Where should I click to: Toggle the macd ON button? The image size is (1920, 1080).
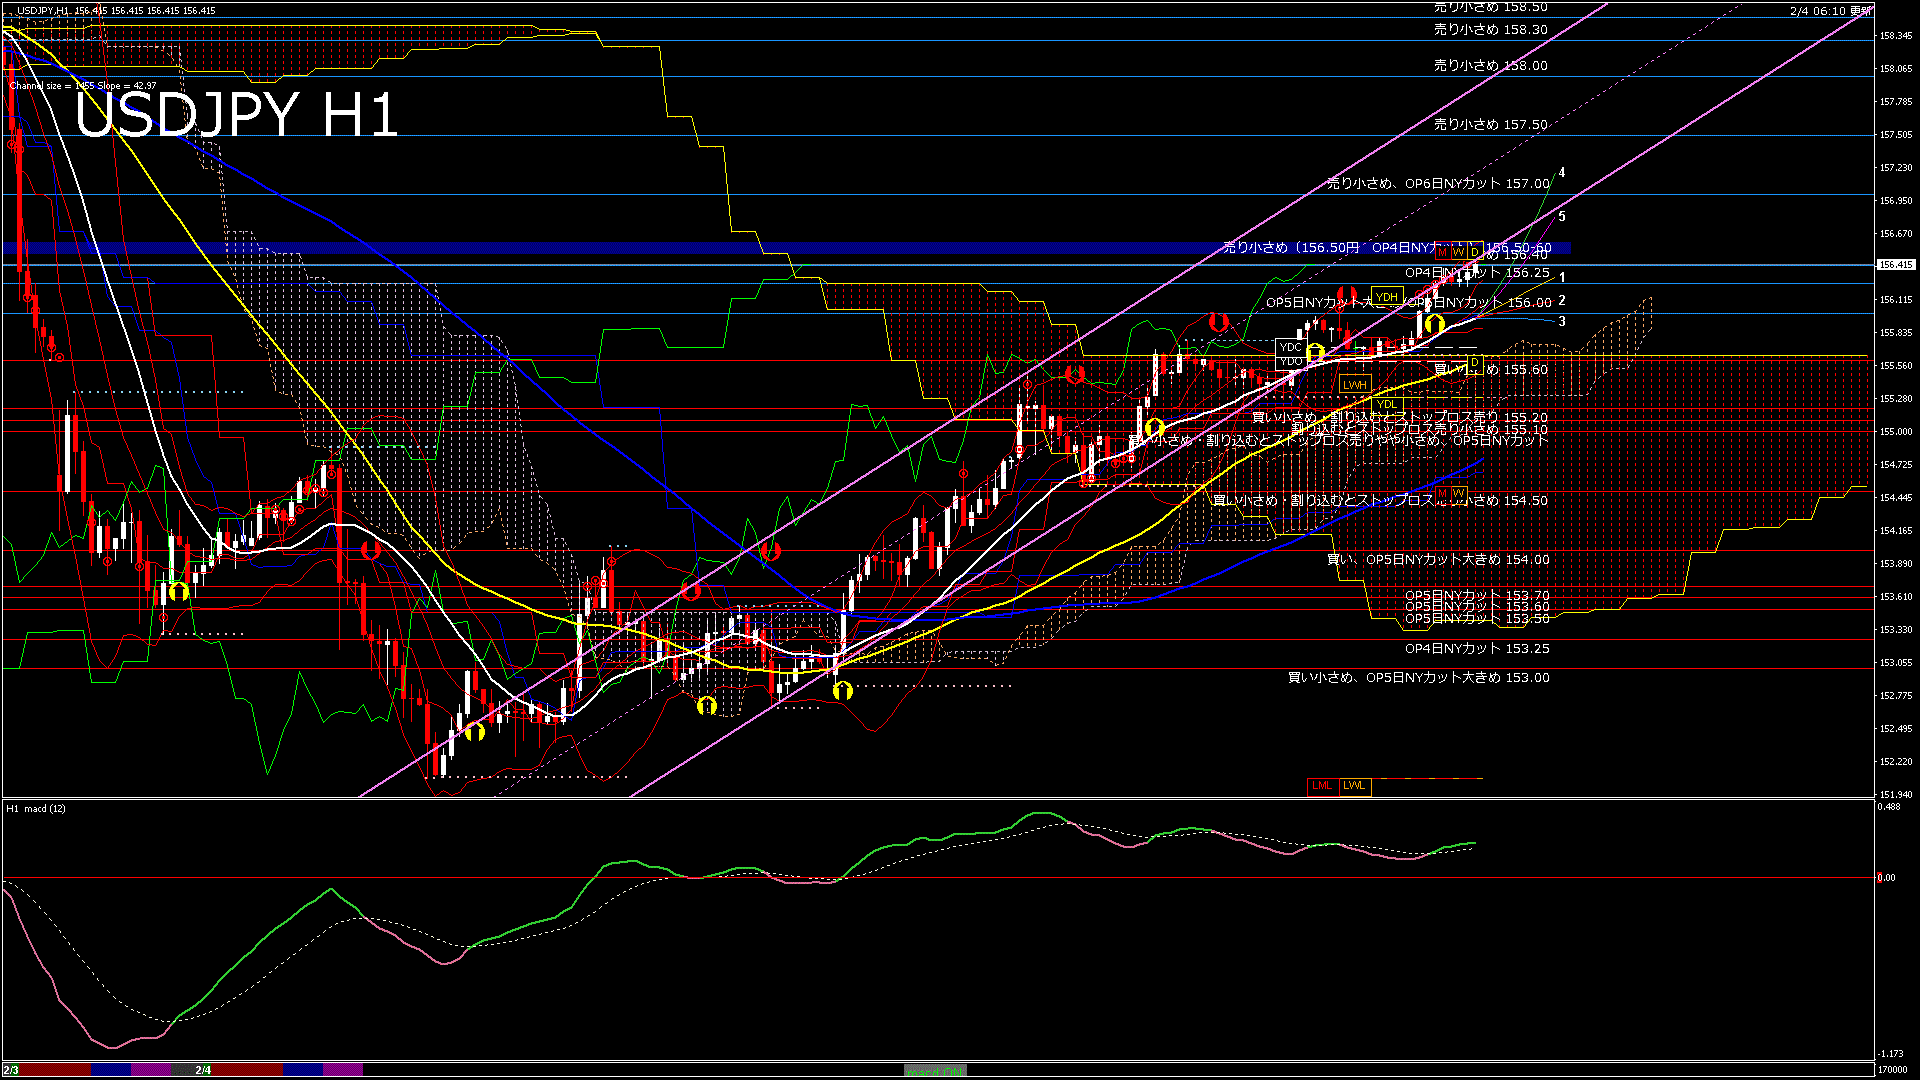click(934, 1071)
